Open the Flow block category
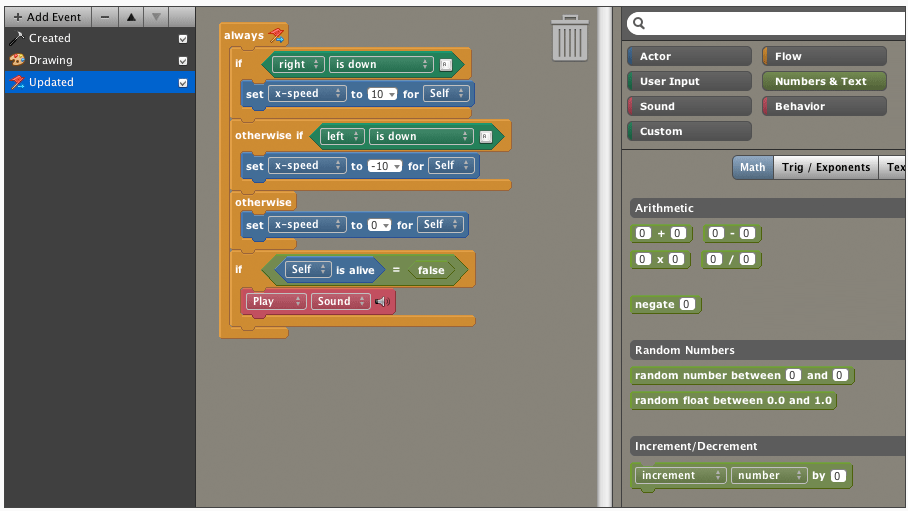908x511 pixels. 825,56
